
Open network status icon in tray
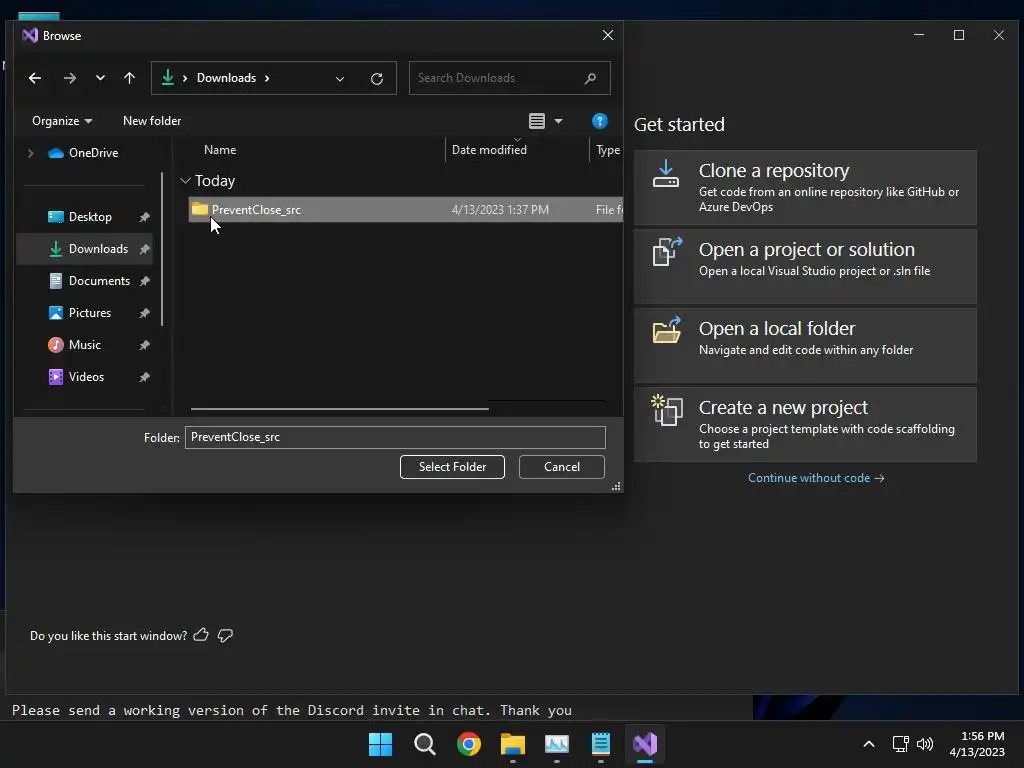(x=901, y=744)
